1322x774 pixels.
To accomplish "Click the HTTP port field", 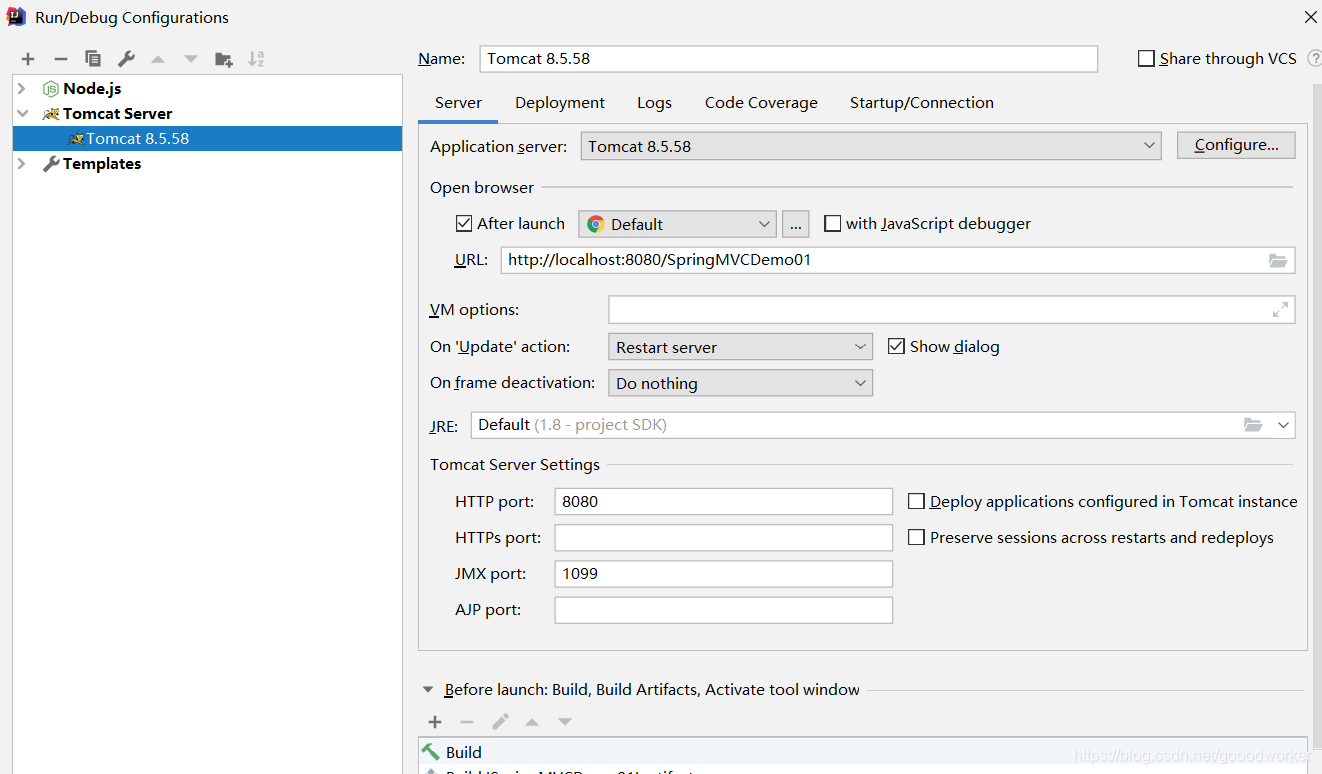I will tap(724, 501).
